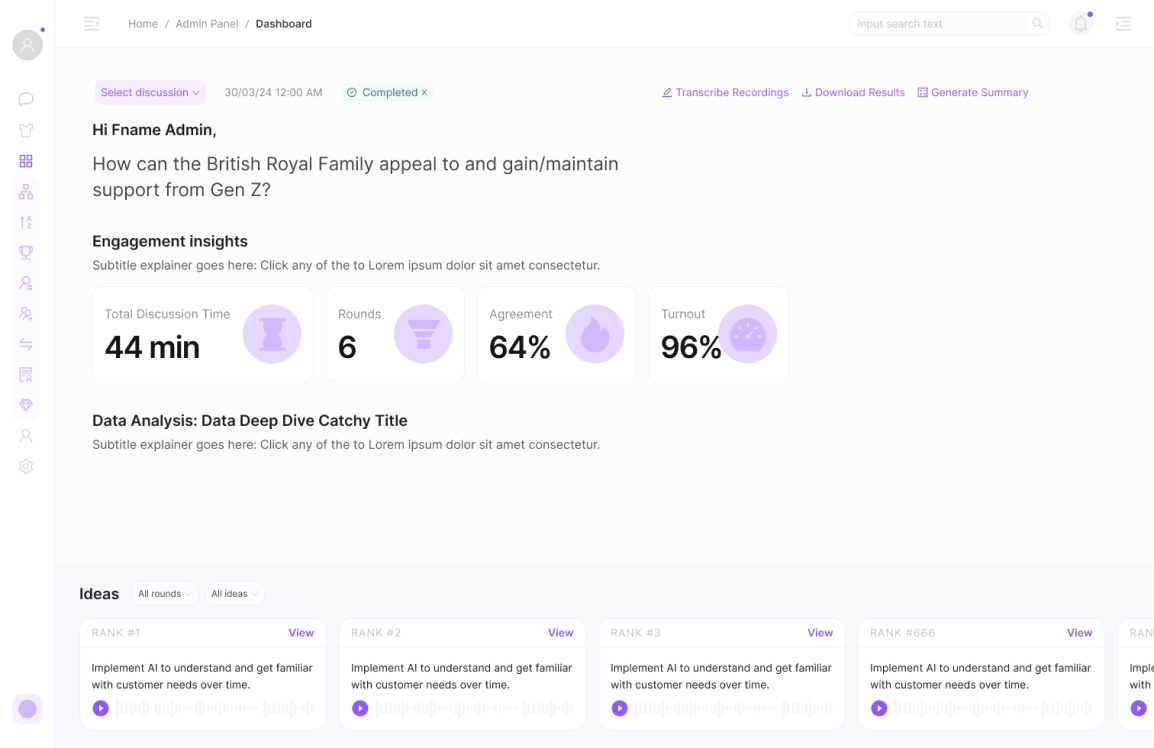Click the funnel icon in Rounds card
Screen dimensions: 1154x748
point(423,334)
